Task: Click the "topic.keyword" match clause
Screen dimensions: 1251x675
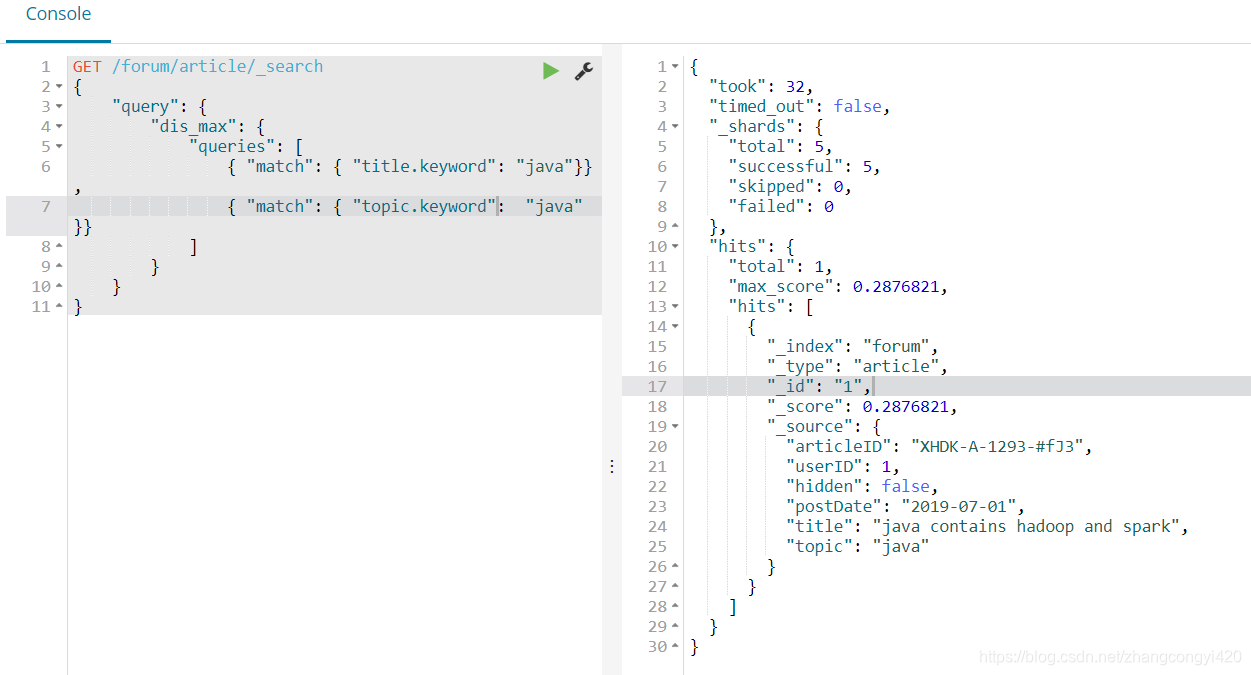Action: [x=405, y=206]
